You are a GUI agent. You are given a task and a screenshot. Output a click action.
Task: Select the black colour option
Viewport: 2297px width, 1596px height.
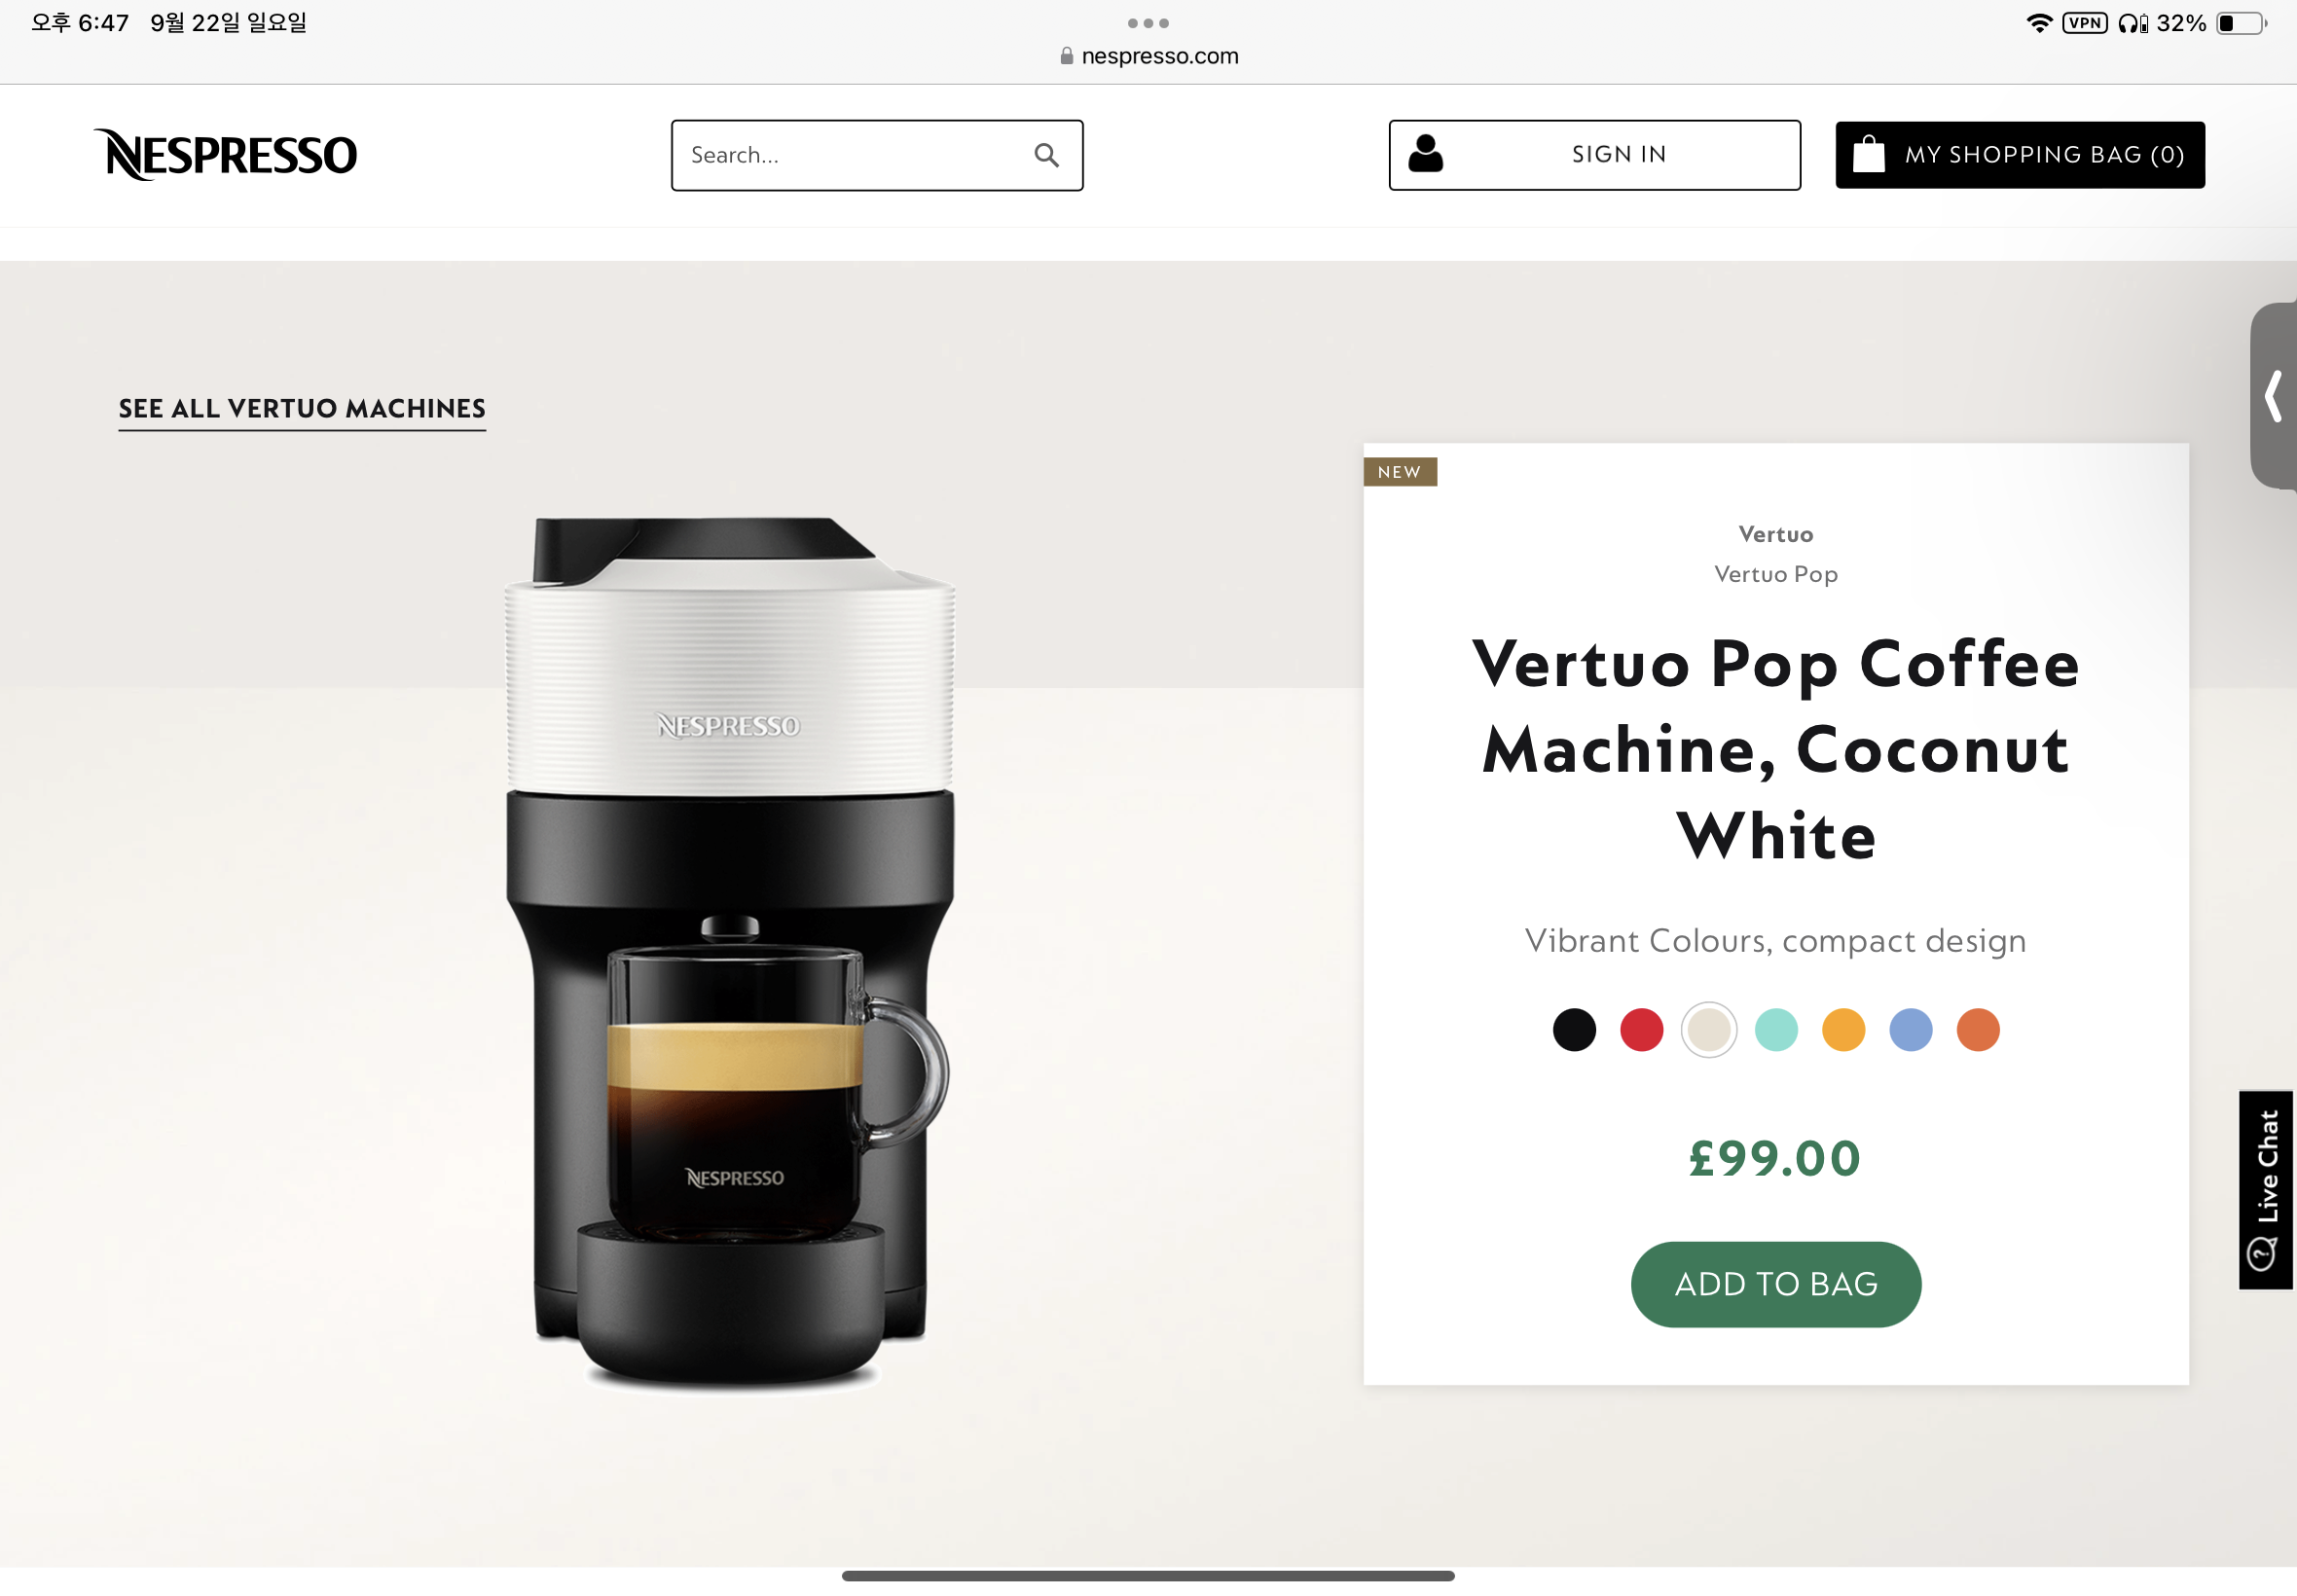coord(1574,1030)
